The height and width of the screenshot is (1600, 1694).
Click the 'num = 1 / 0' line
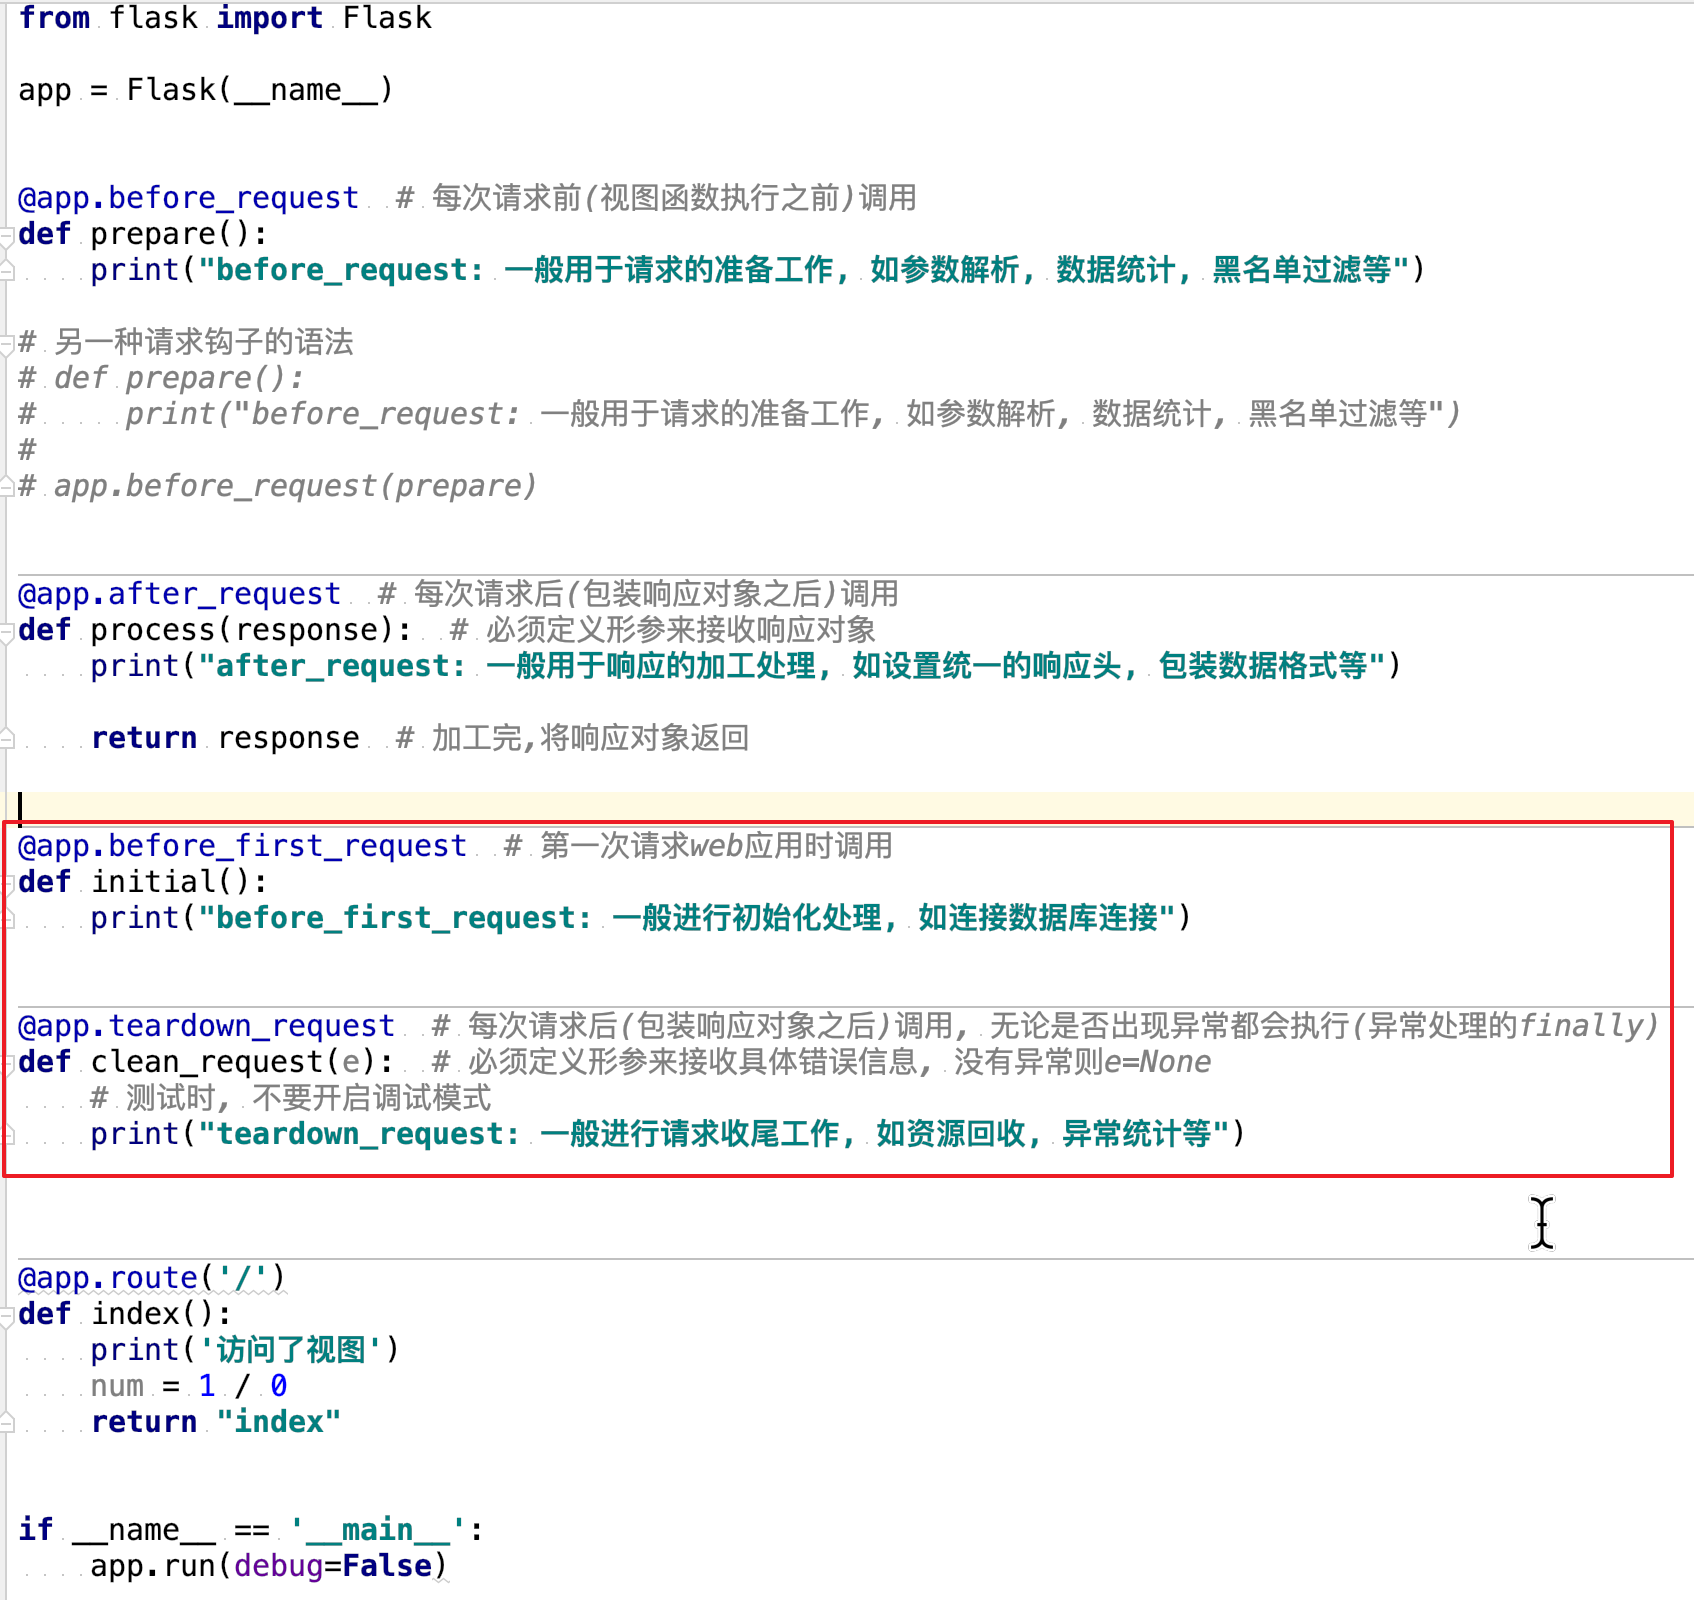pyautogui.click(x=189, y=1386)
